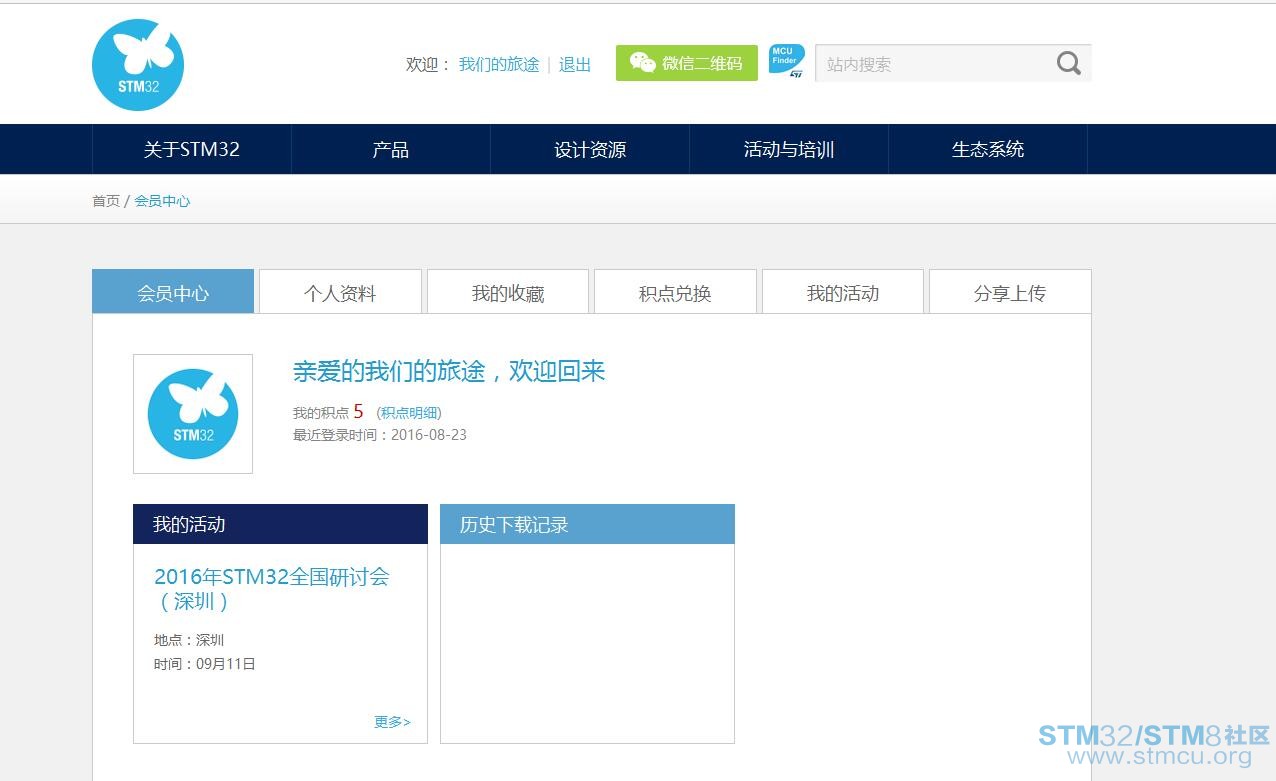Click the 更多> link in 我的活动

point(392,722)
